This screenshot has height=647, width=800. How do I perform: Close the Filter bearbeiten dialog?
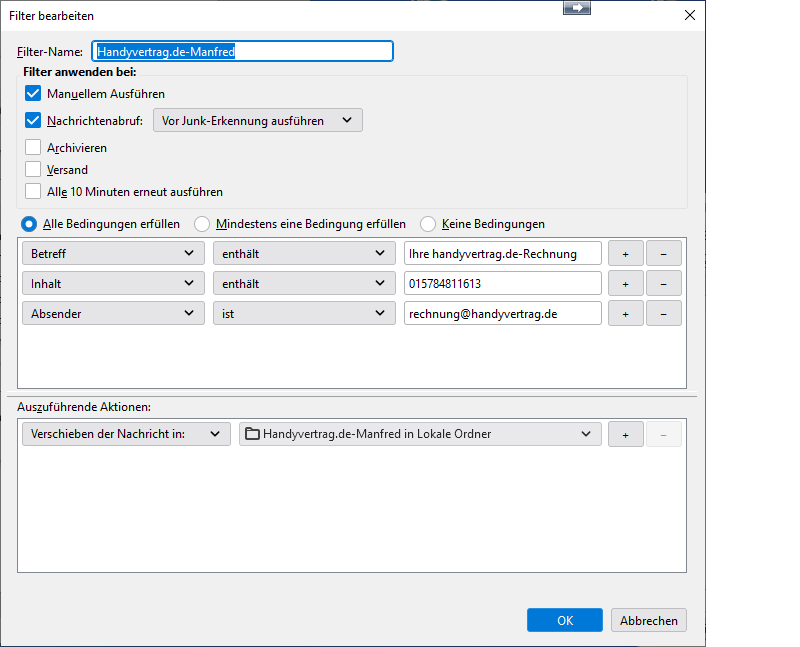tap(690, 15)
